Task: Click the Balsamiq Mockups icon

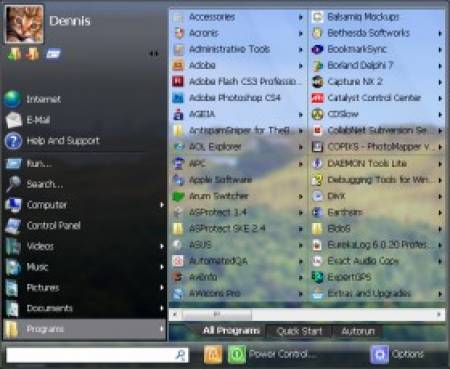Action: click(x=317, y=17)
